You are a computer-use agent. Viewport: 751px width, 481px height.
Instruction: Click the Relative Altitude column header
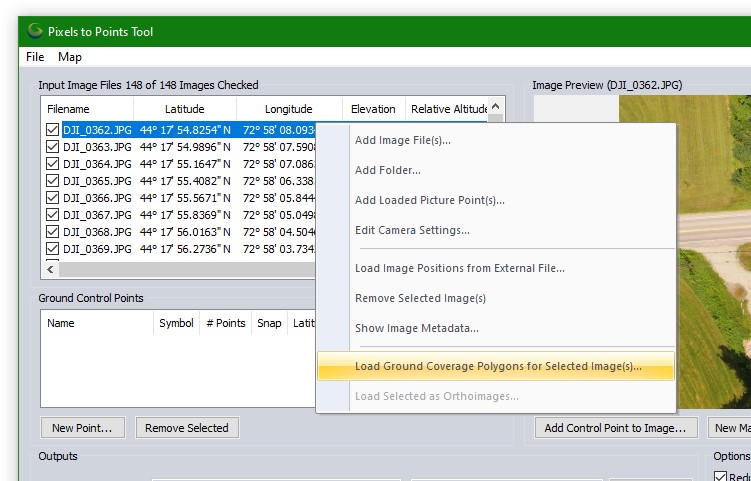click(447, 109)
